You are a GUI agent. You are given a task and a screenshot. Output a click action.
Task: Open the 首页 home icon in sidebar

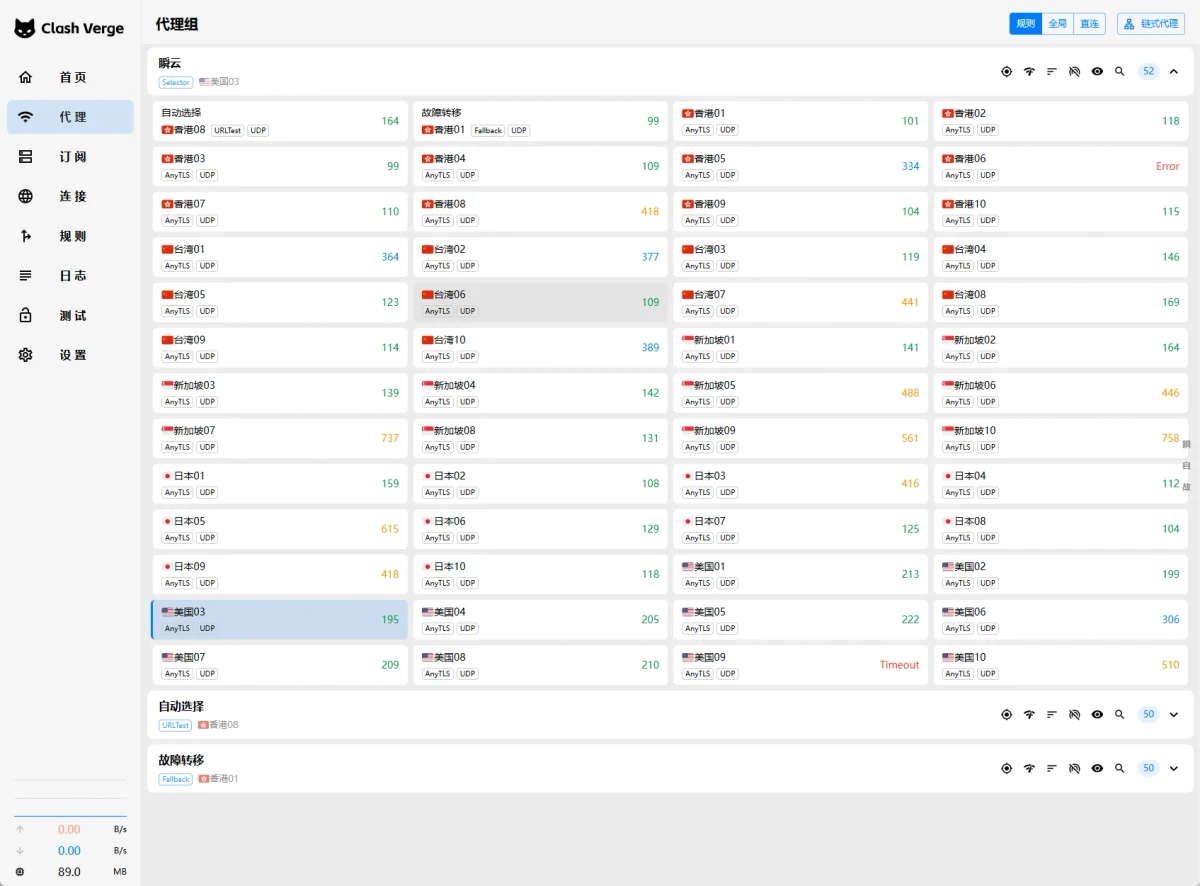click(x=26, y=77)
